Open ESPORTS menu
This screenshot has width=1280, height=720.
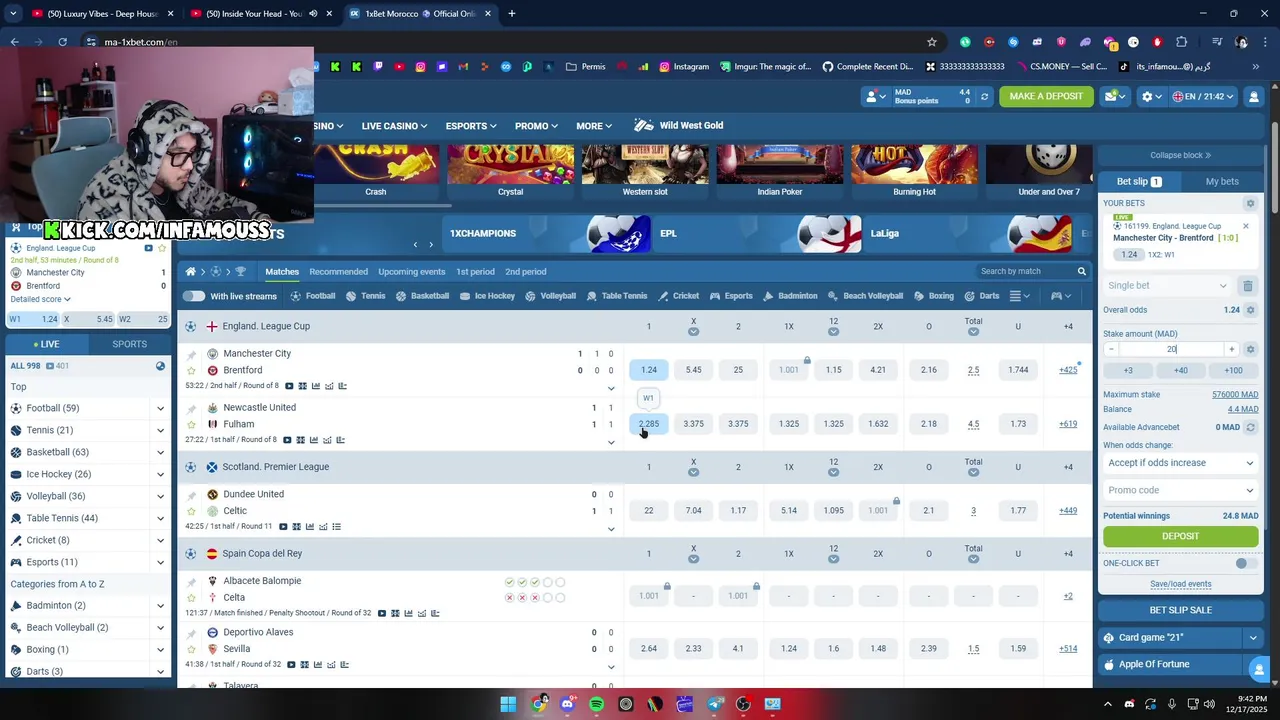(x=471, y=126)
